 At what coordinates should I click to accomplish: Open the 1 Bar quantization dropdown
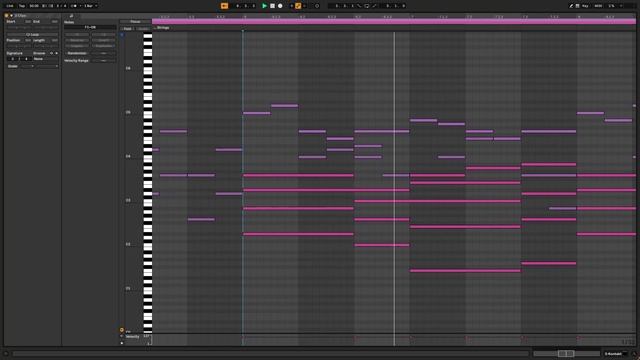90,6
